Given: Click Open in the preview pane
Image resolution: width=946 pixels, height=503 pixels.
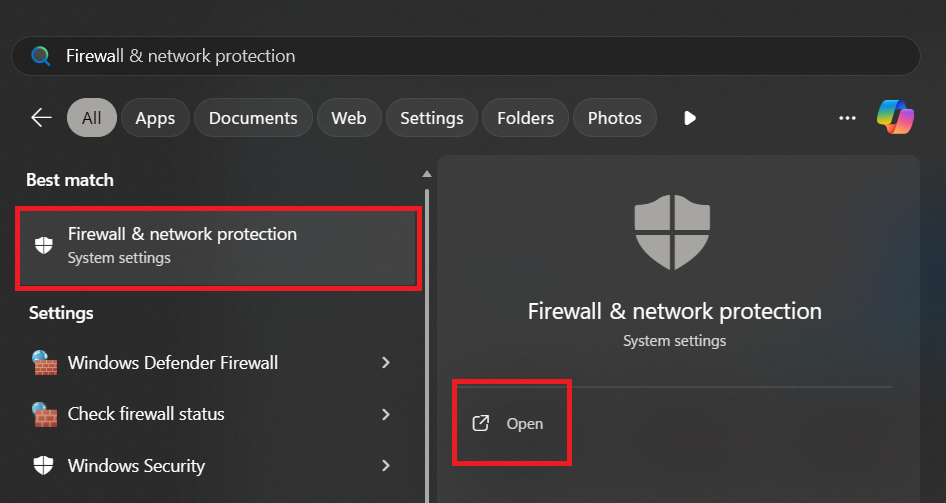Looking at the screenshot, I should pos(511,424).
